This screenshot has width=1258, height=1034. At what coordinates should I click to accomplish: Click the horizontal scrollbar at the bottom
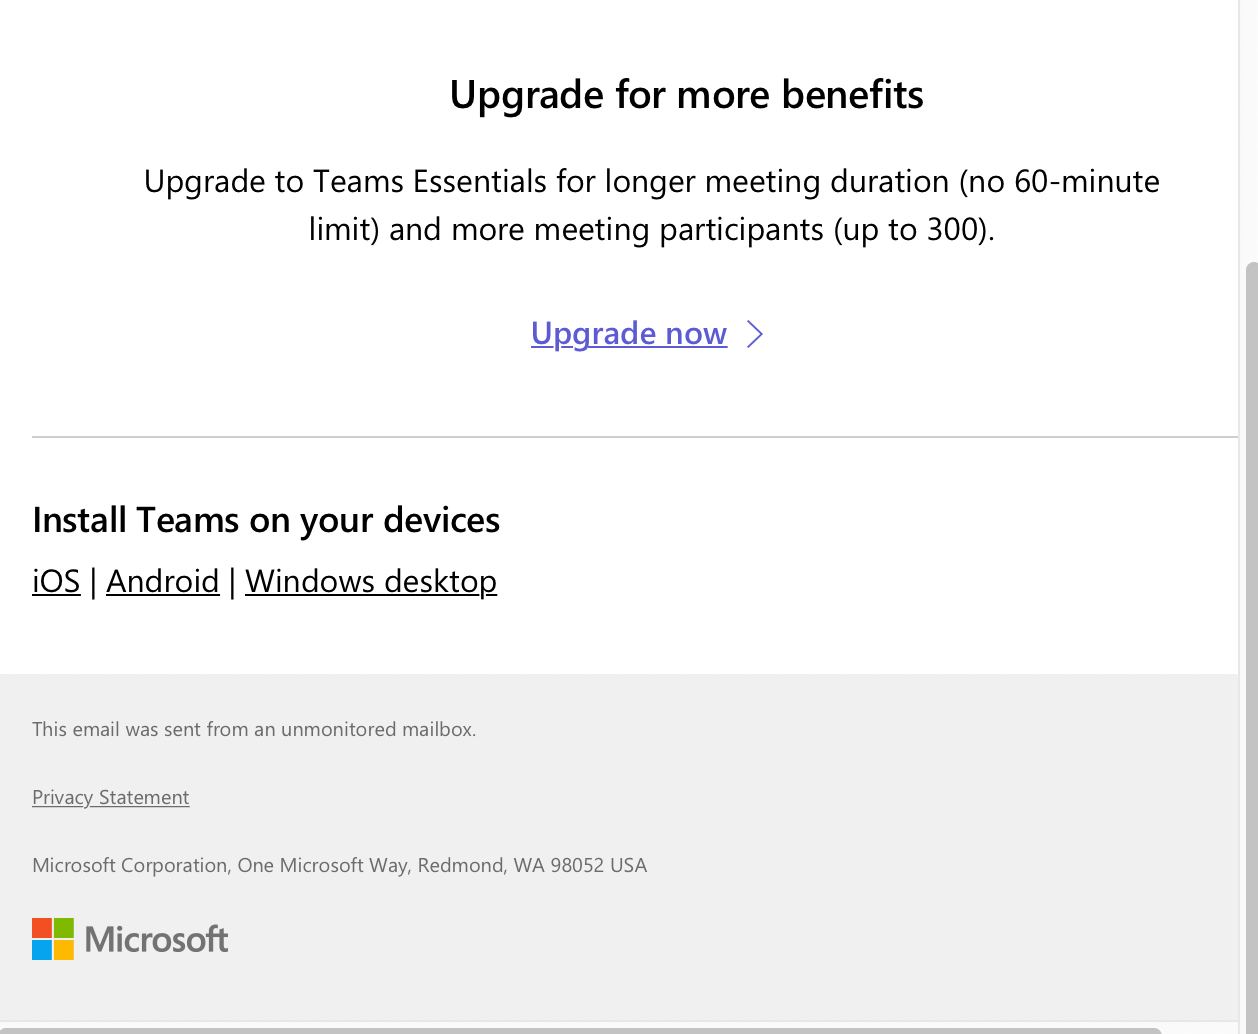580,1029
